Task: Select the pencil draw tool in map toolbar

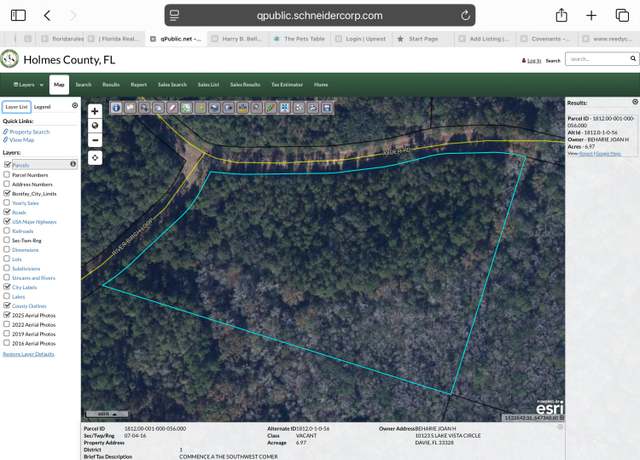Action: [x=172, y=108]
